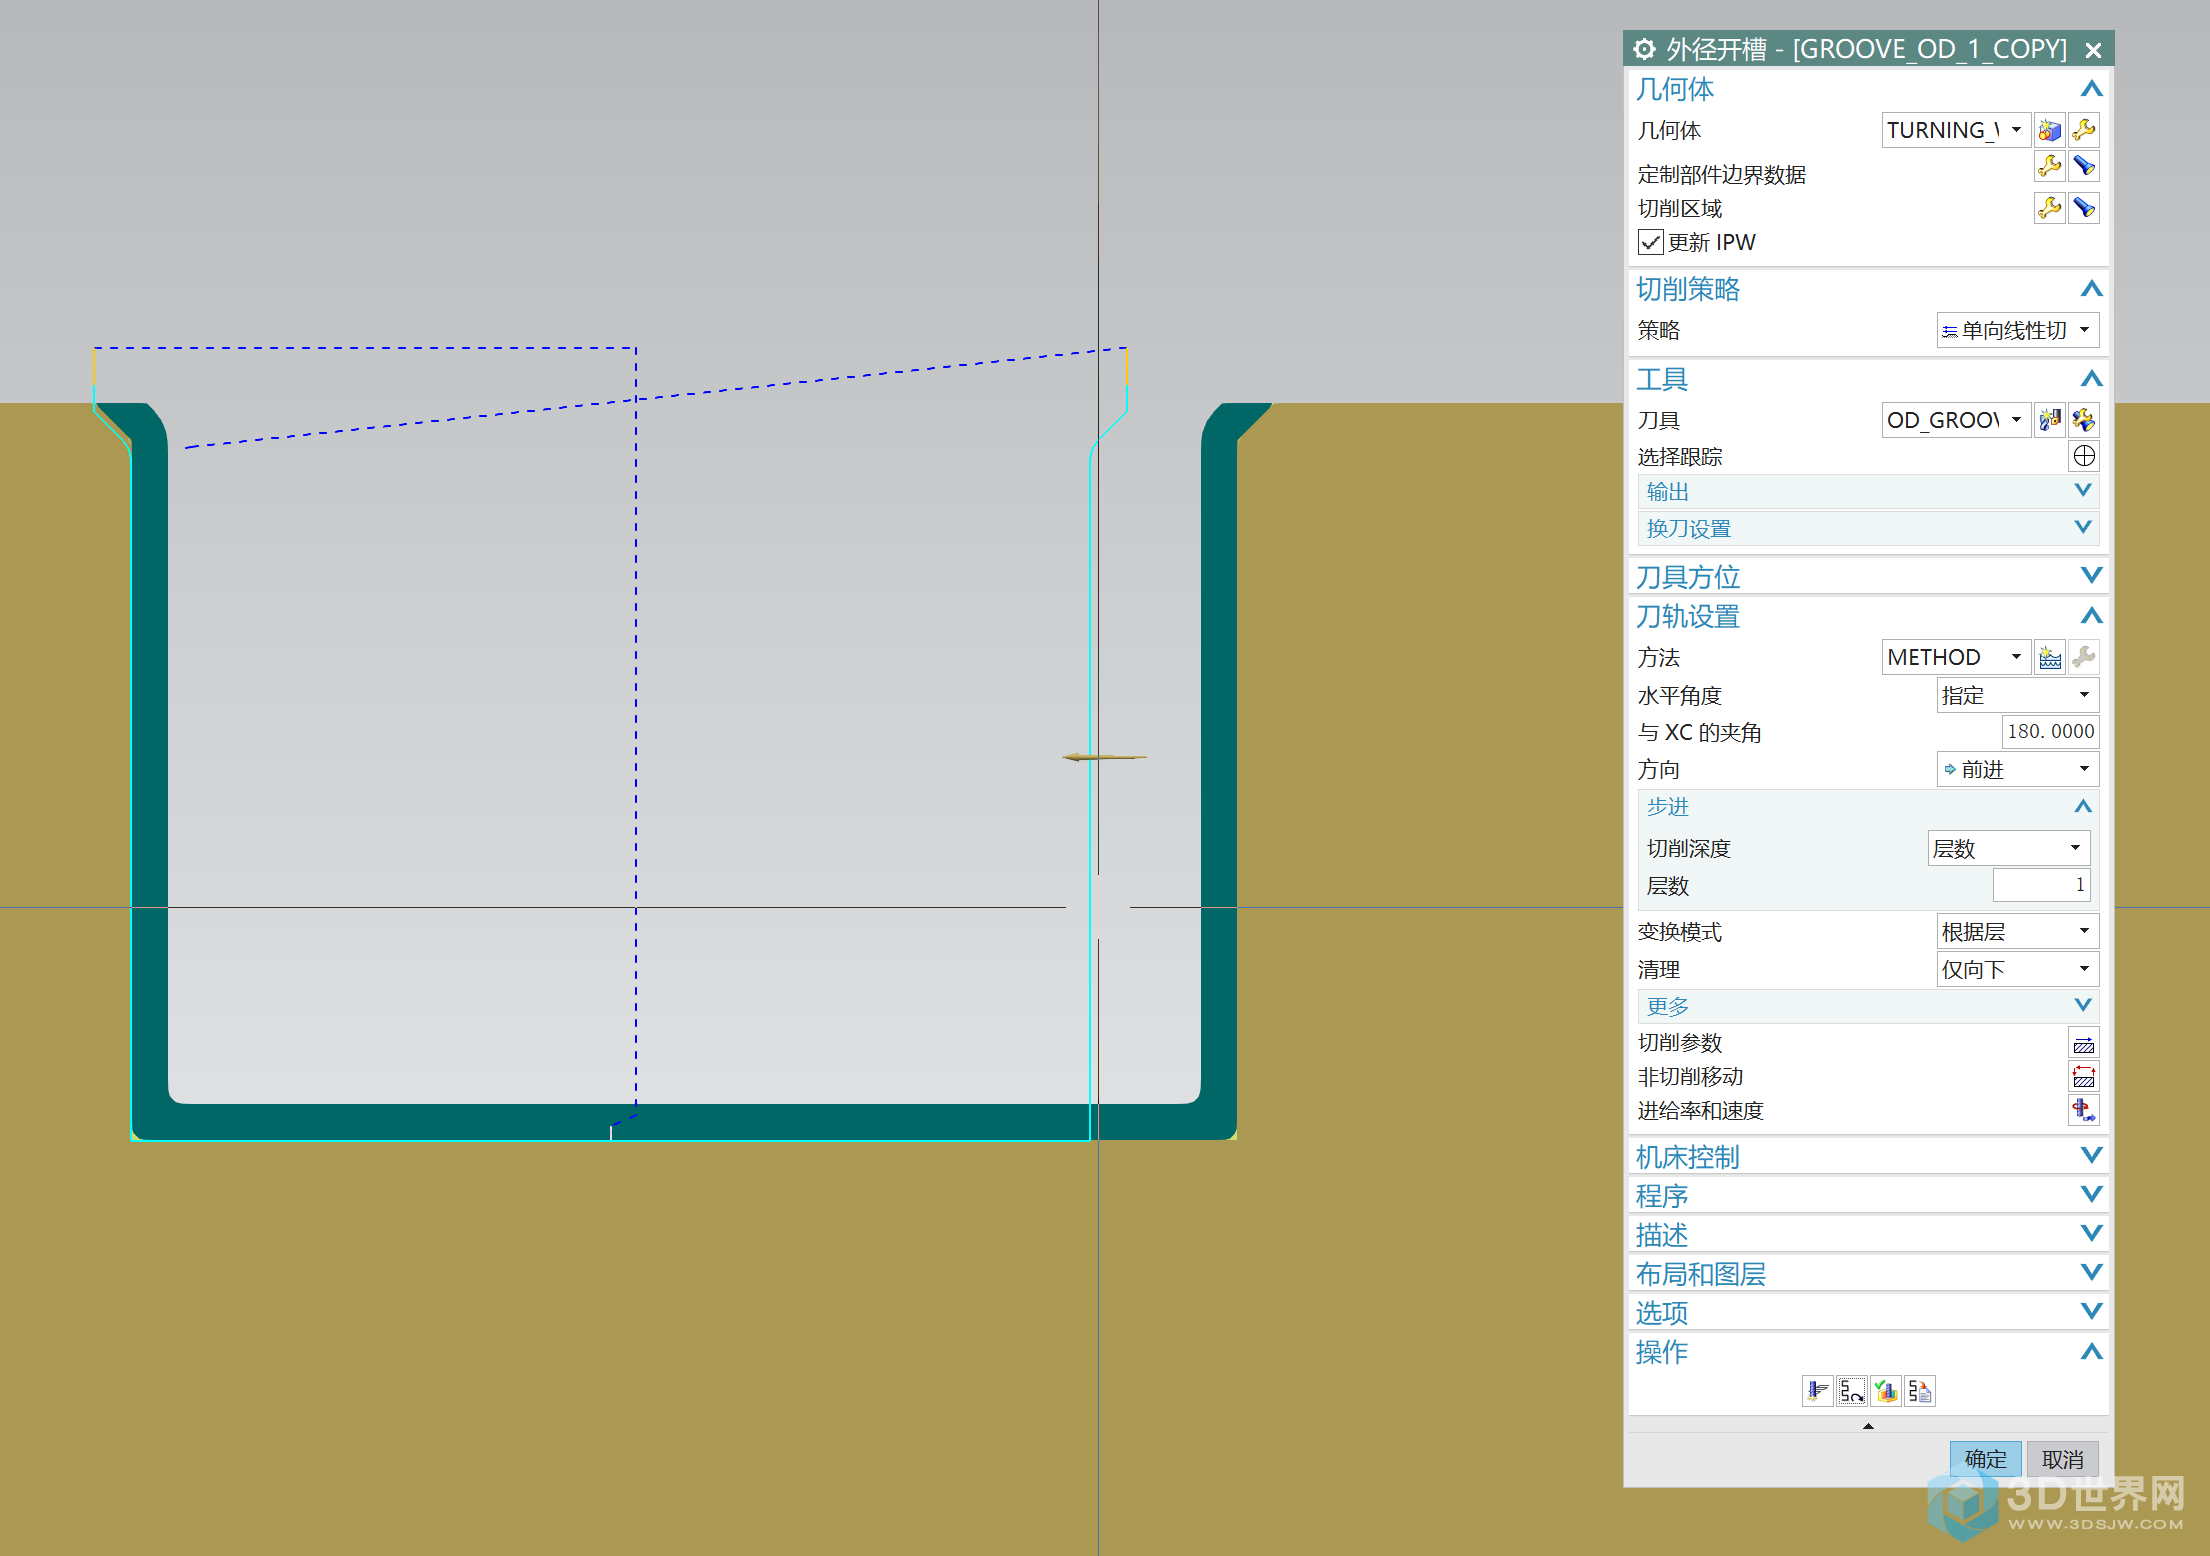This screenshot has width=2210, height=1556.
Task: Click List tool path icon under 操作
Action: 1920,1391
